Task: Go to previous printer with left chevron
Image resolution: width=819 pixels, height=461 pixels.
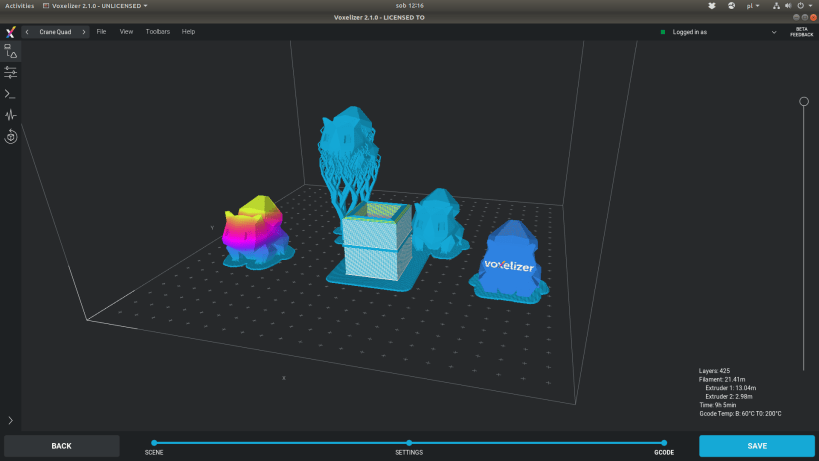Action: [27, 32]
